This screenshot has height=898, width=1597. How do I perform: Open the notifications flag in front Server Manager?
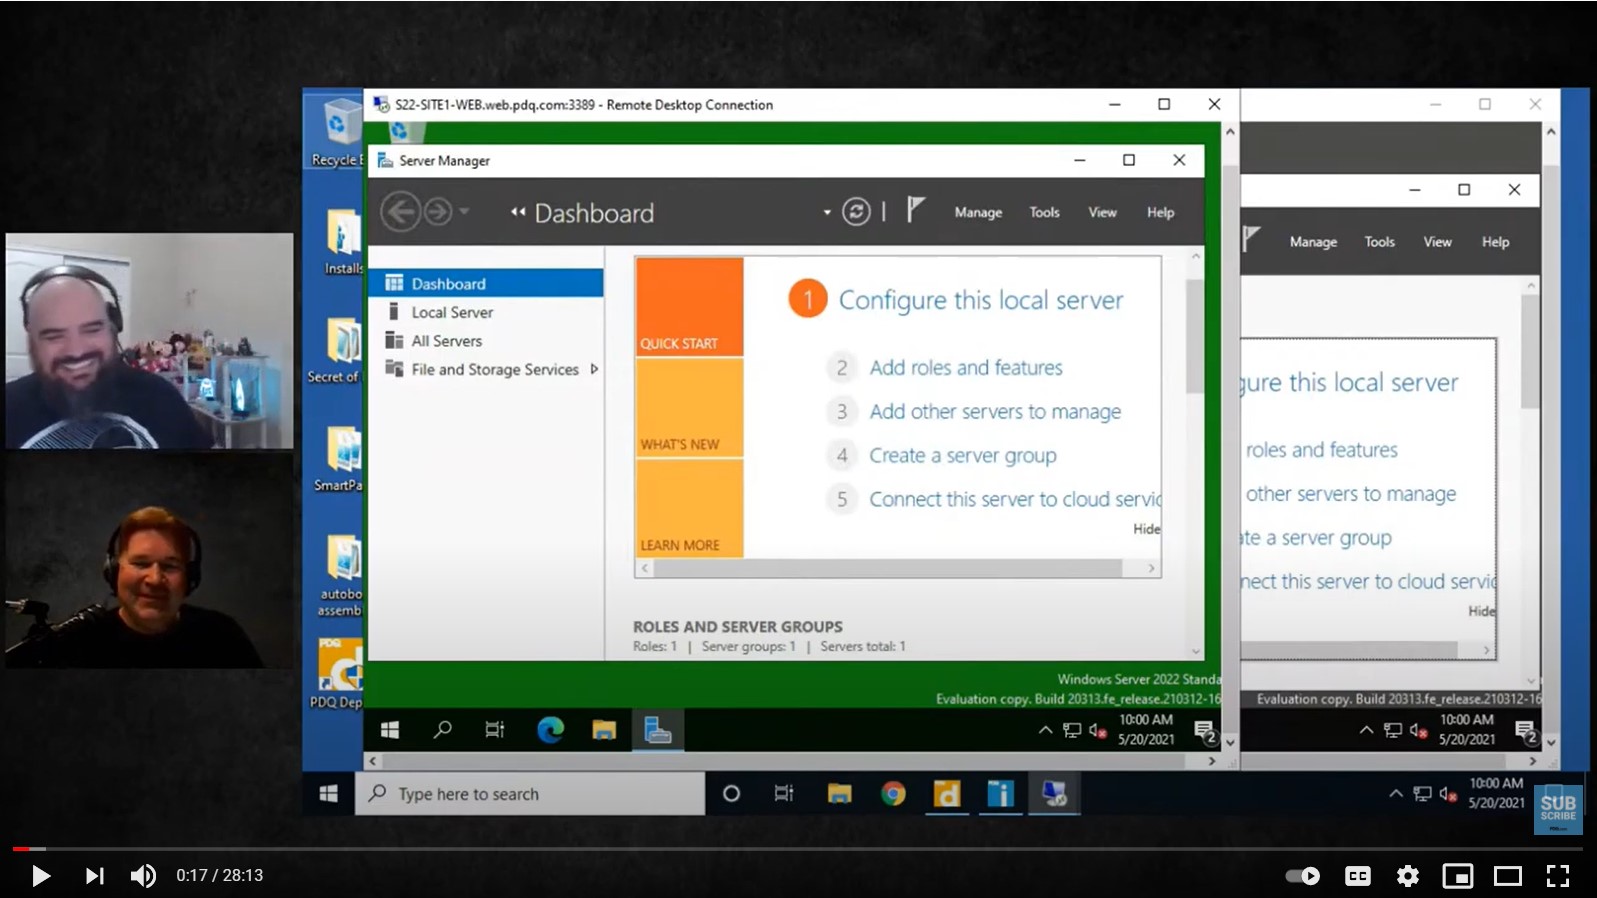pyautogui.click(x=915, y=210)
